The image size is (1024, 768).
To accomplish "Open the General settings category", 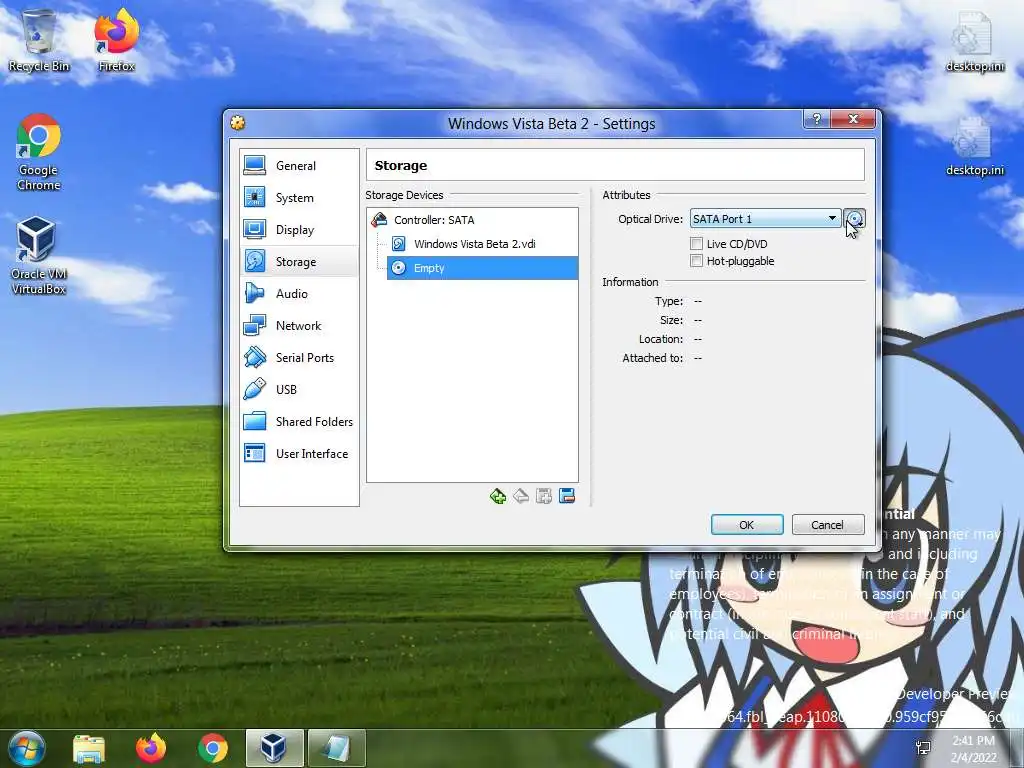I will tap(299, 166).
